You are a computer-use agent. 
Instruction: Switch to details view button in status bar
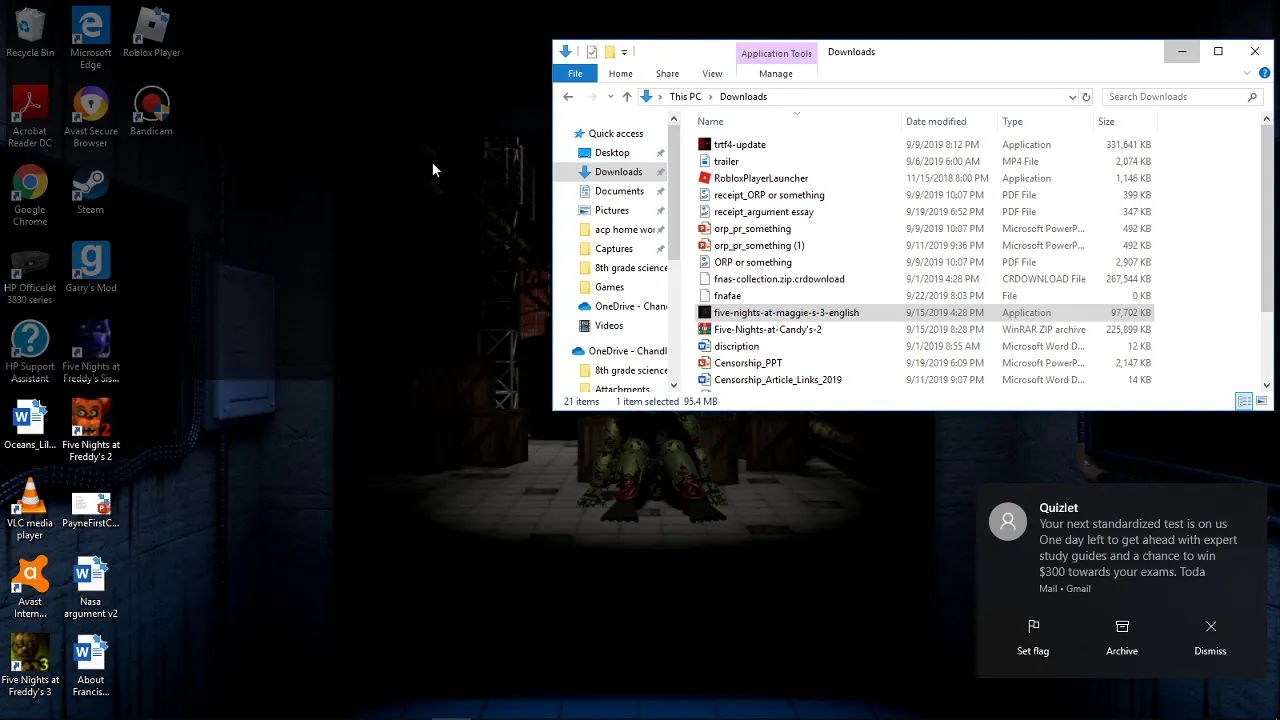coord(1244,401)
